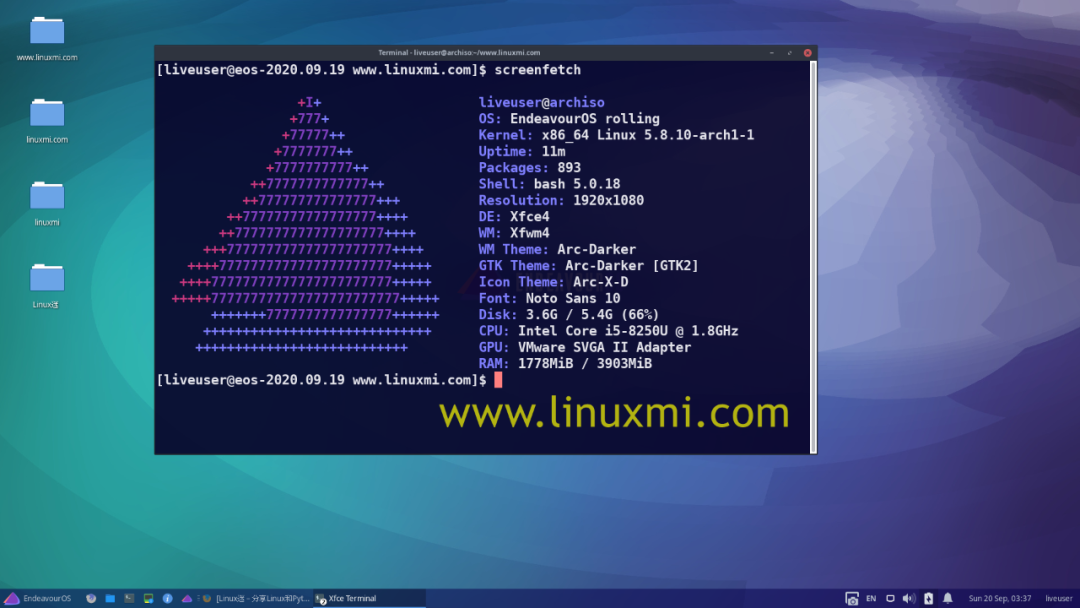
Task: Click the Resolution '1920x1080' value
Action: [x=608, y=200]
